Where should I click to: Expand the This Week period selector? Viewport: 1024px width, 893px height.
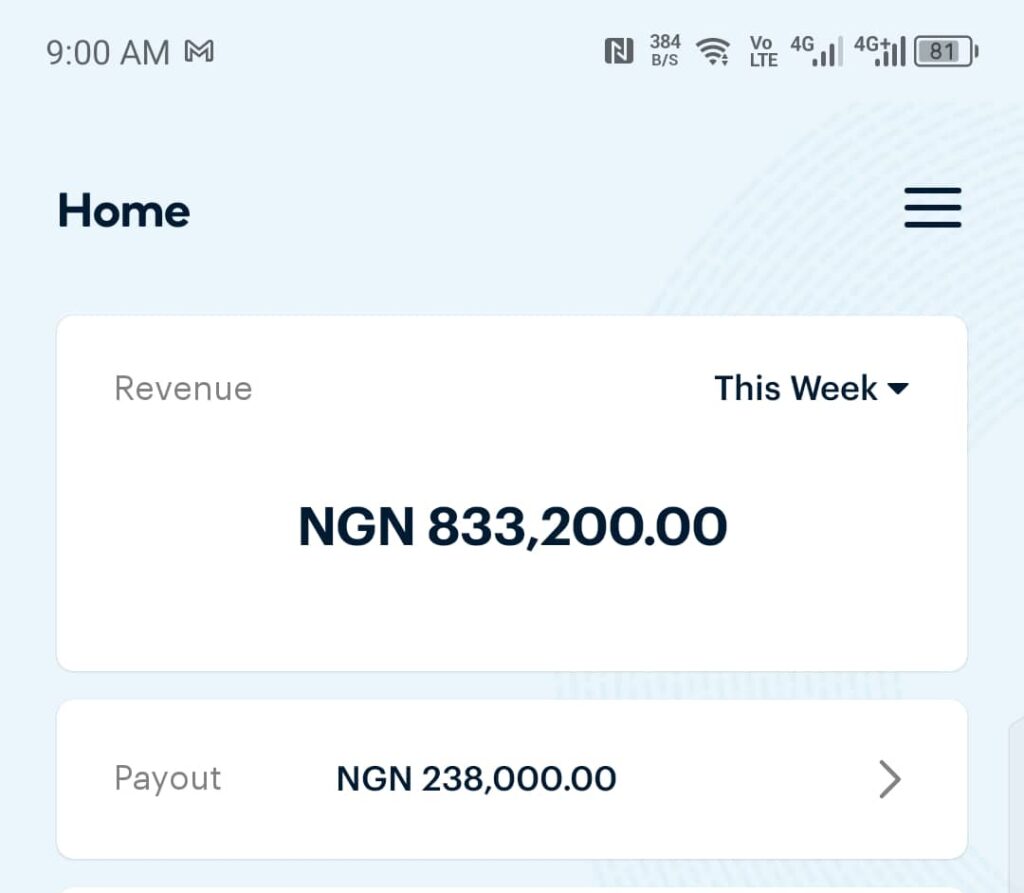click(796, 388)
